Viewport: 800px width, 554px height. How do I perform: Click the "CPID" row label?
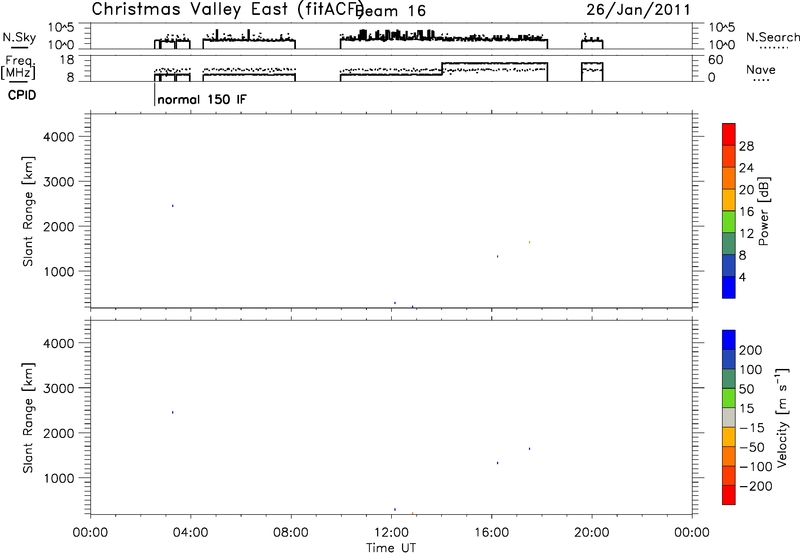coord(22,95)
